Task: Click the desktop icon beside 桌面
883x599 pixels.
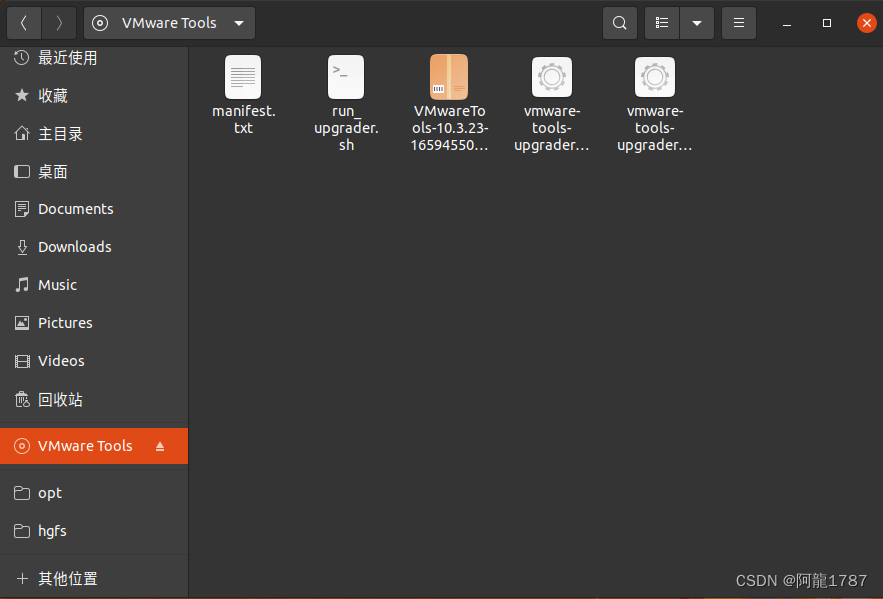Action: [22, 171]
